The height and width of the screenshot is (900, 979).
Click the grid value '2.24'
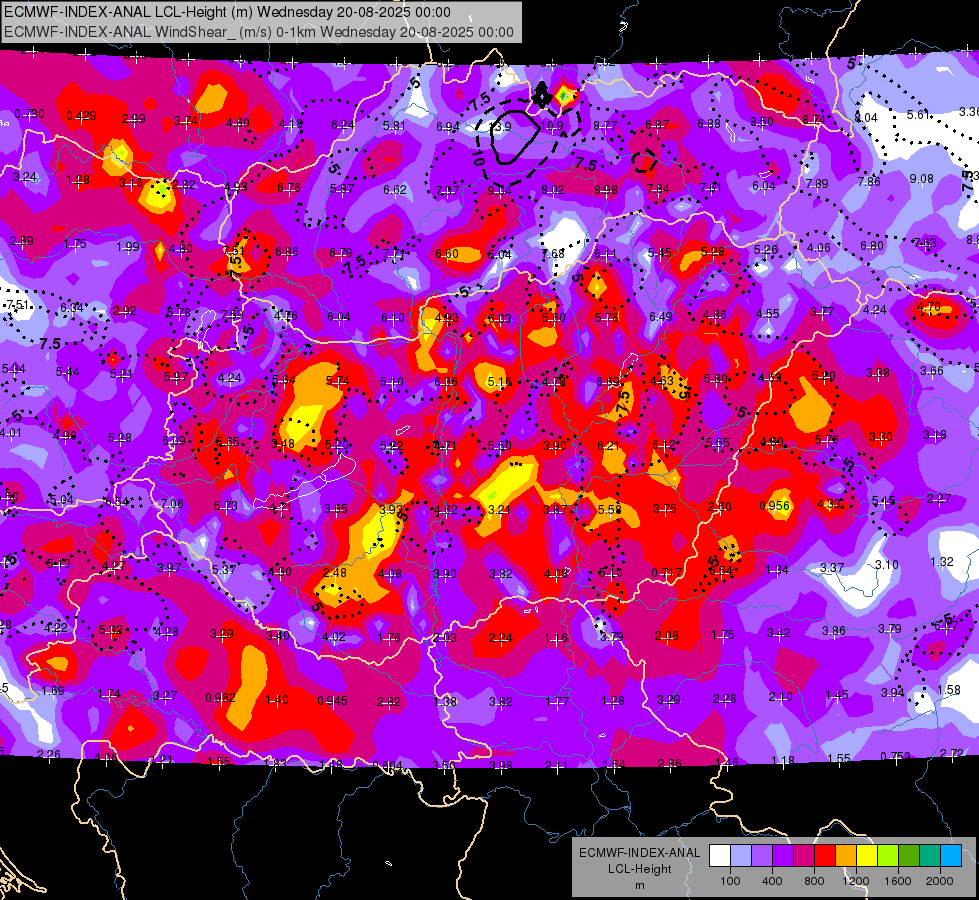tap(500, 638)
